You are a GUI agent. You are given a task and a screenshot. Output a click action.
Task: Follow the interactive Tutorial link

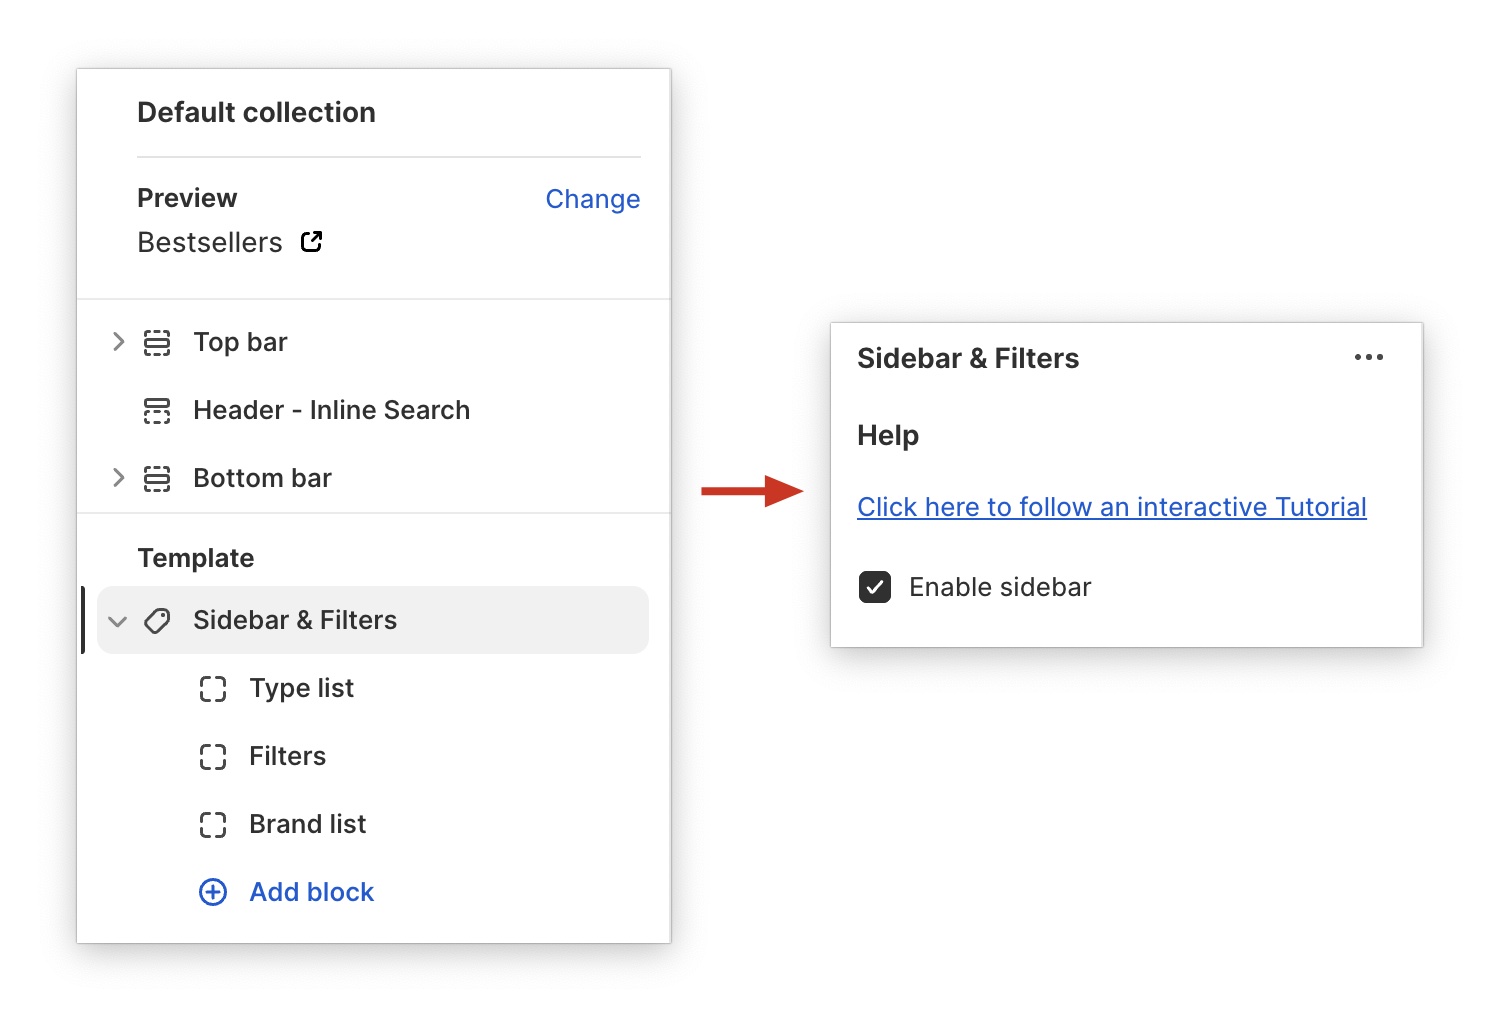1111,507
